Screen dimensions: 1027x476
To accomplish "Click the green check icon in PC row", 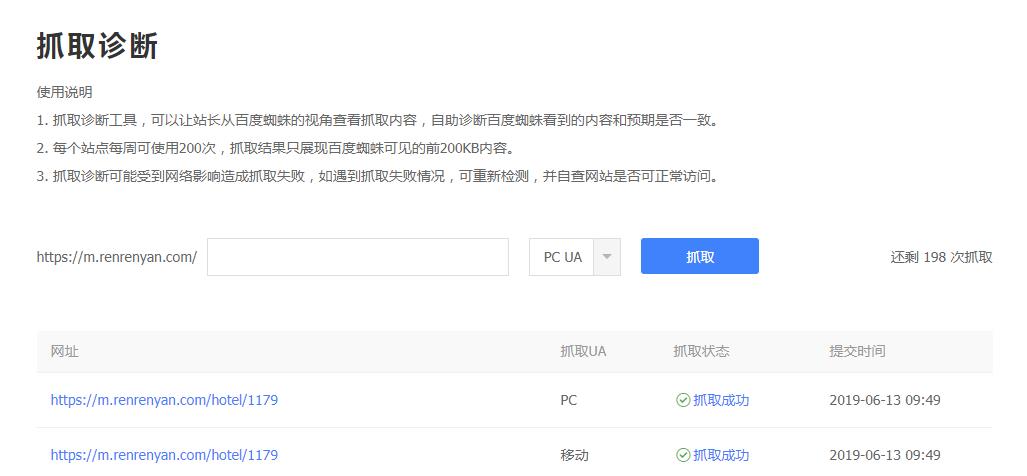I will click(x=683, y=400).
